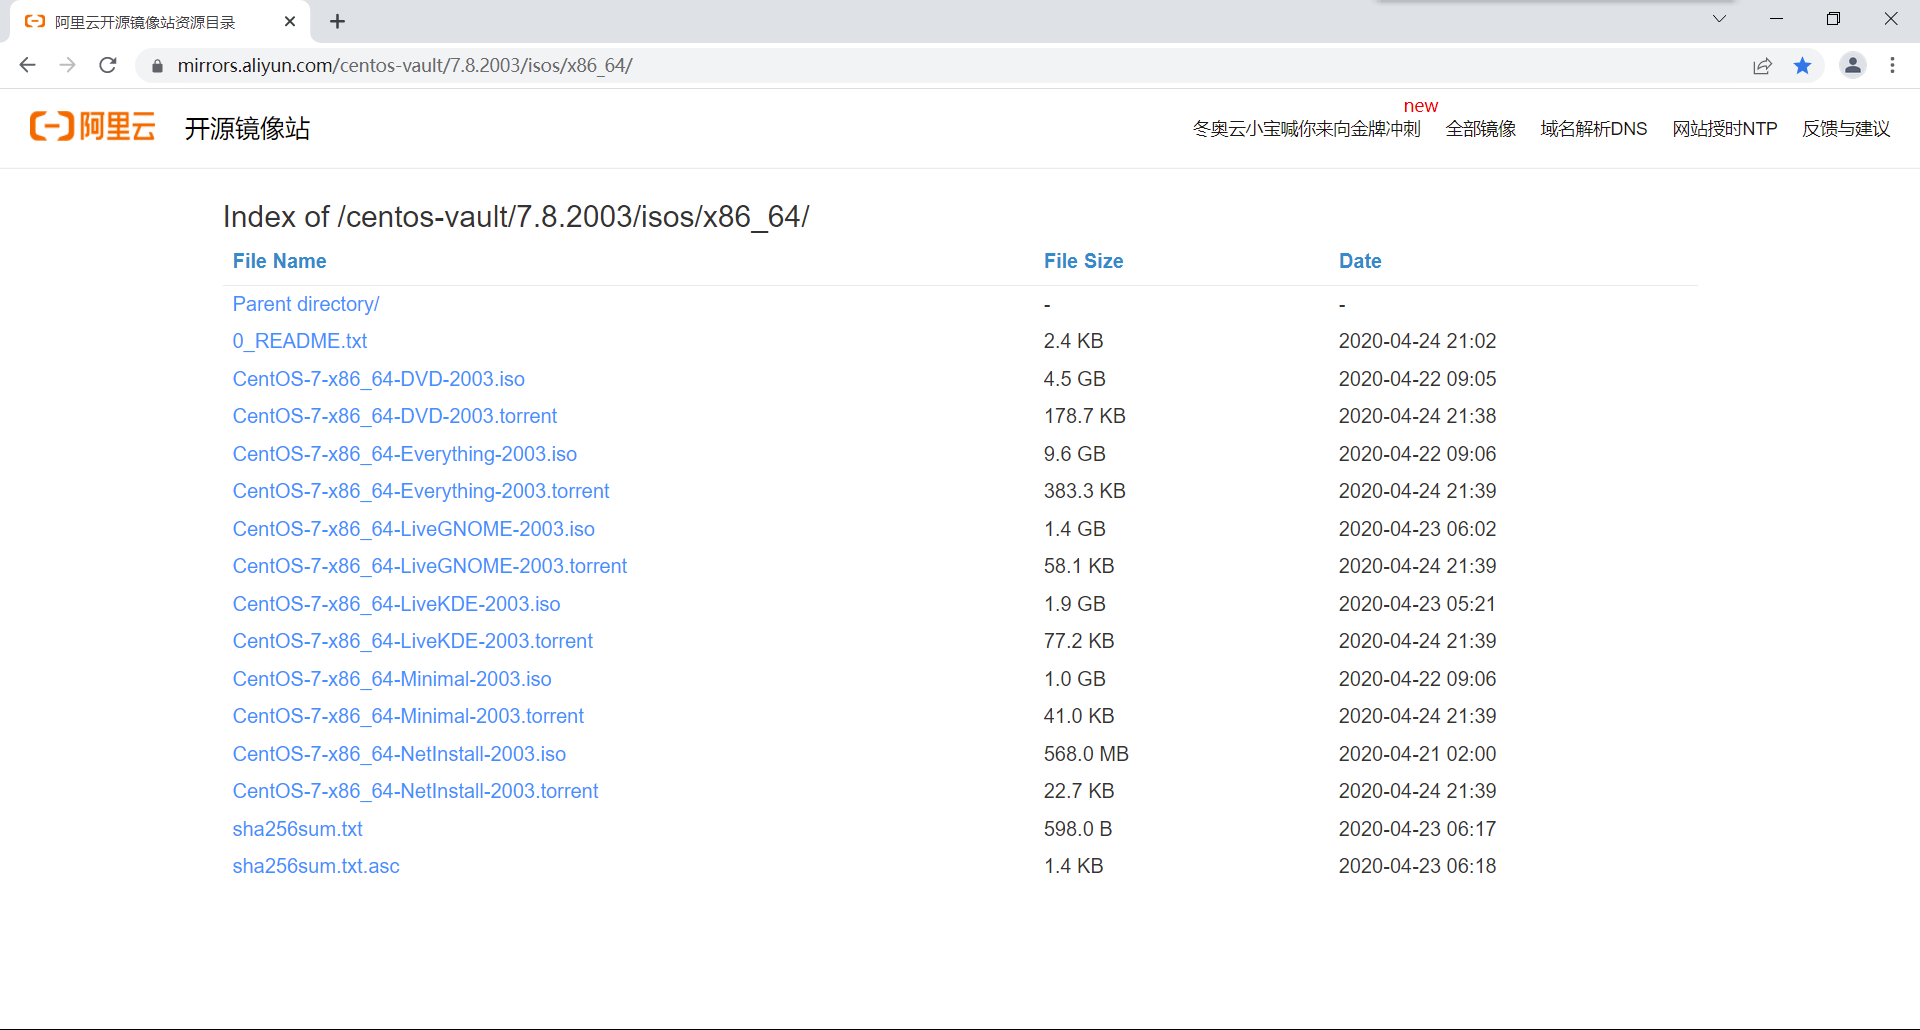The image size is (1920, 1030).
Task: Toggle the bookmark star for this page
Action: tap(1803, 66)
